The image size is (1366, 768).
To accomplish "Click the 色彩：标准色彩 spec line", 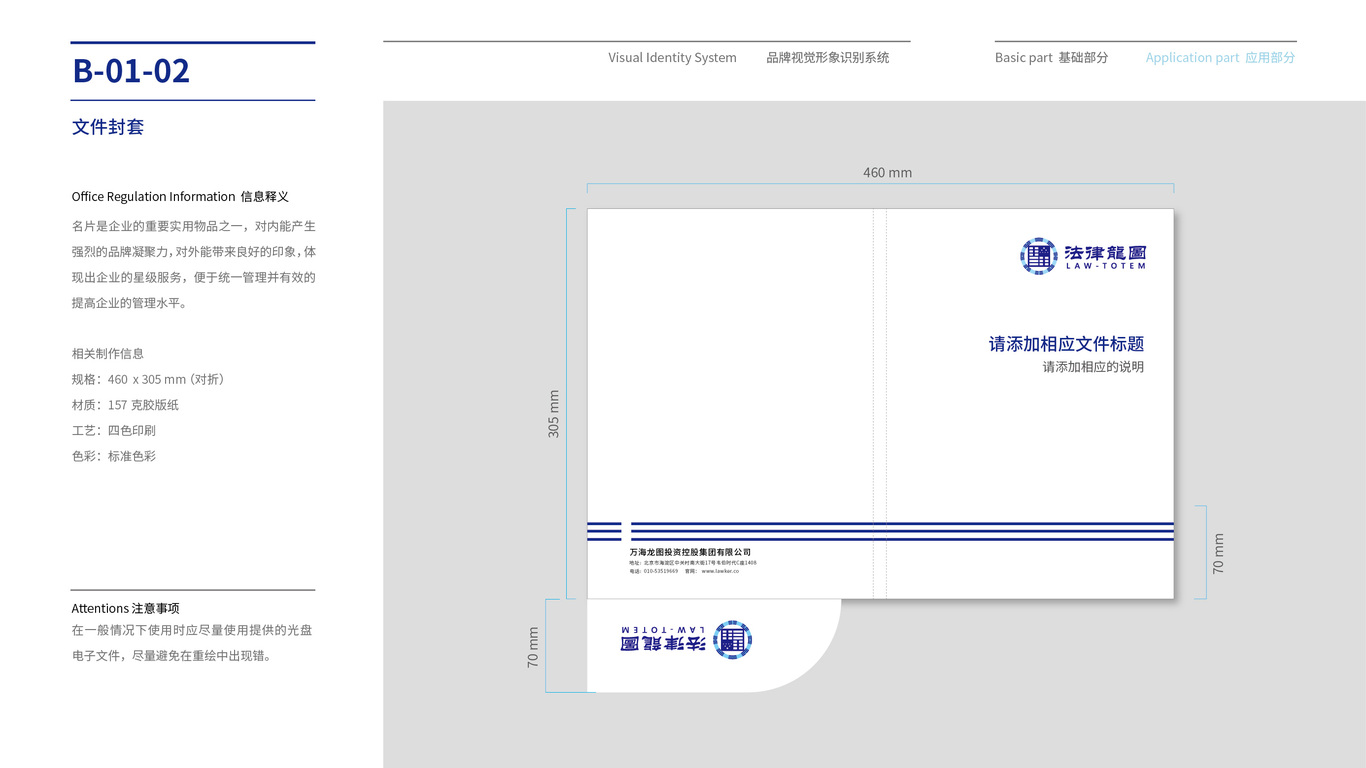I will [114, 456].
